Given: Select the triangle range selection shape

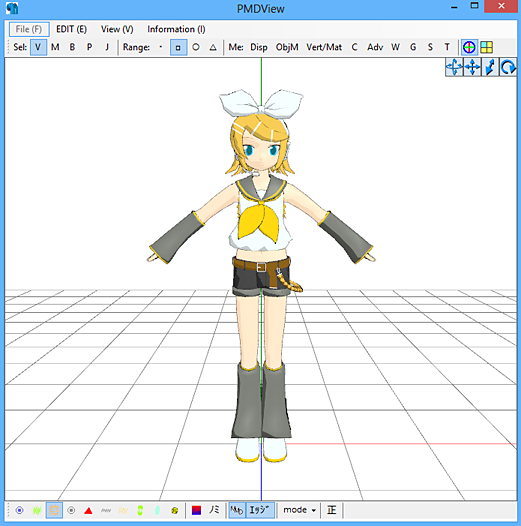Looking at the screenshot, I should coord(213,47).
